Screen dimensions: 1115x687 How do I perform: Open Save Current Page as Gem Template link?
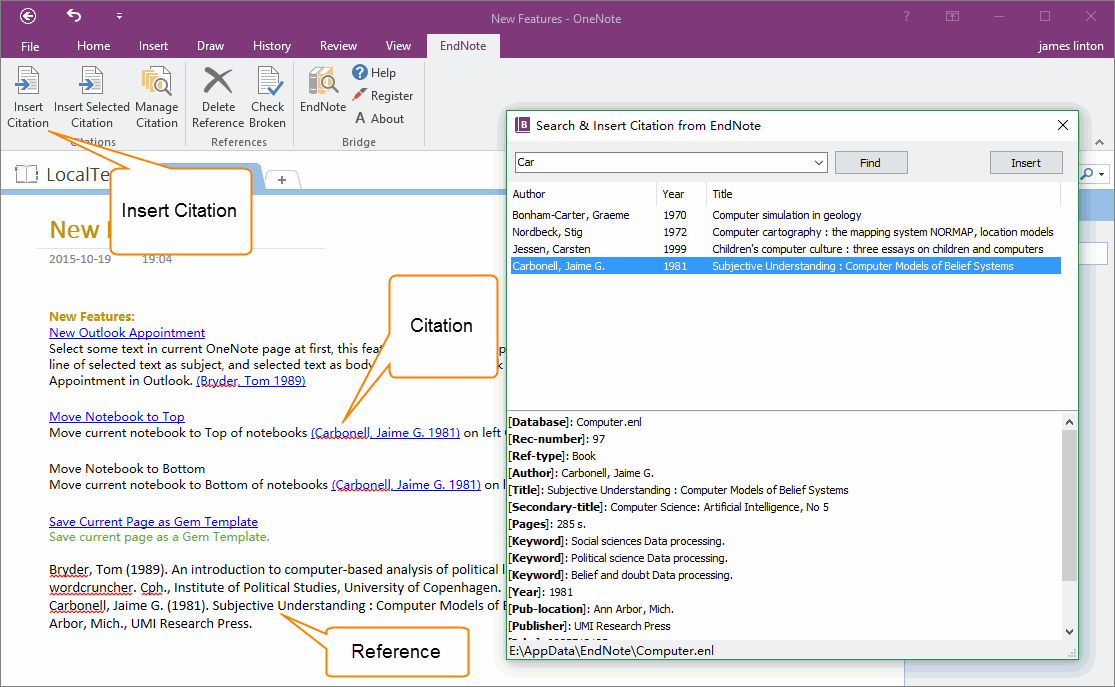point(154,522)
